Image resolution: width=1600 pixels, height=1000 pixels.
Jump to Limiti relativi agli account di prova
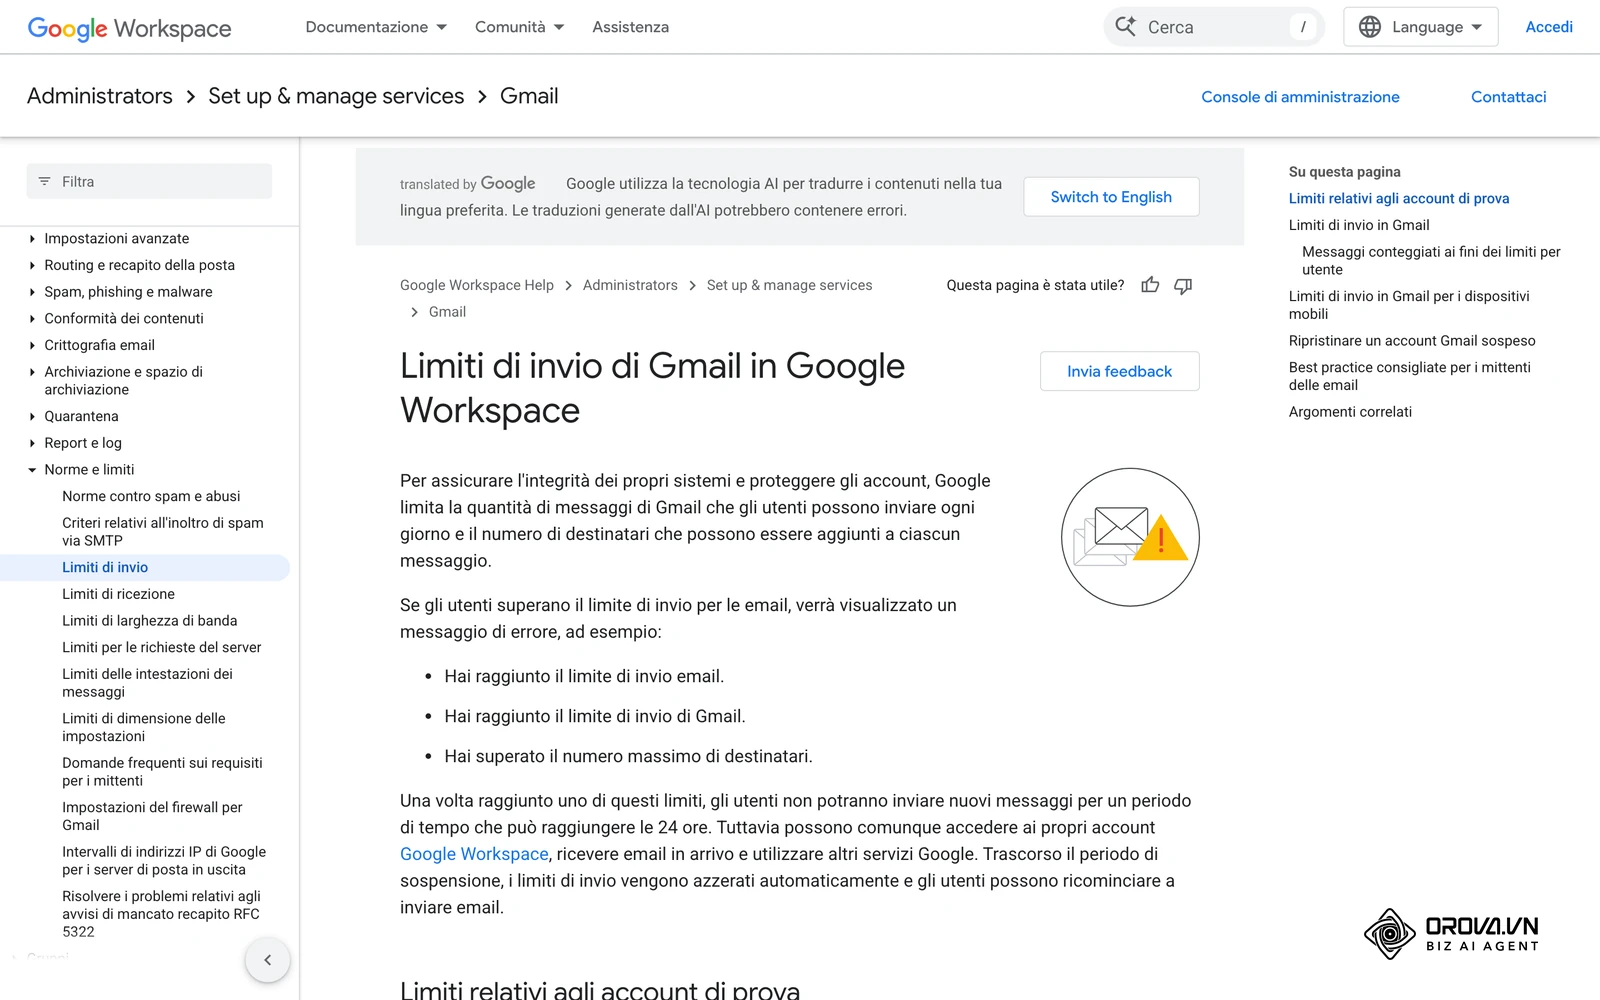pos(1399,198)
